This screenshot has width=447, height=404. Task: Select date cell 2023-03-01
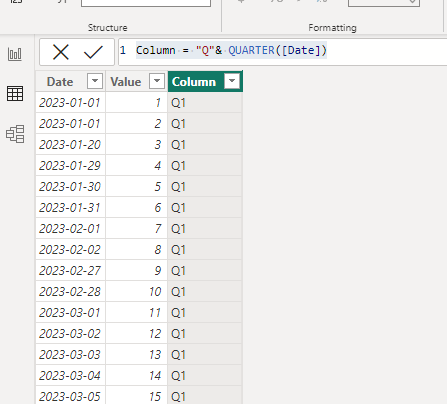click(70, 313)
